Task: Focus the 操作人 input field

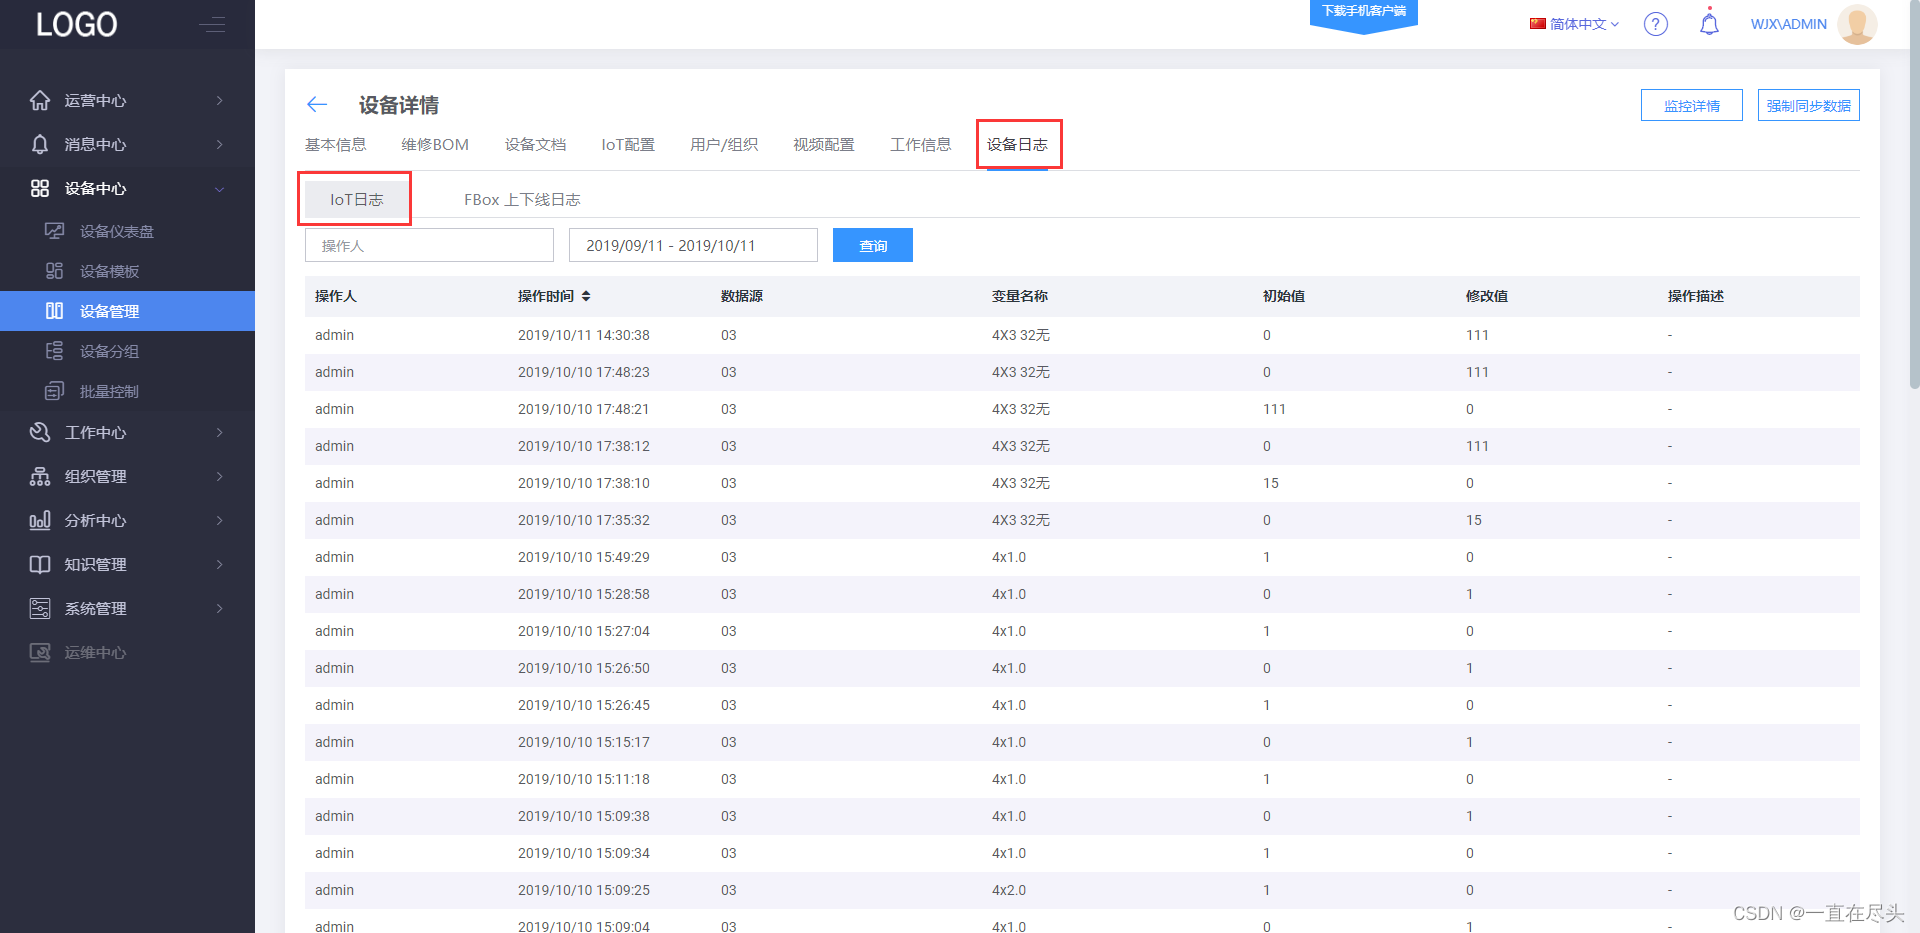Action: click(429, 245)
